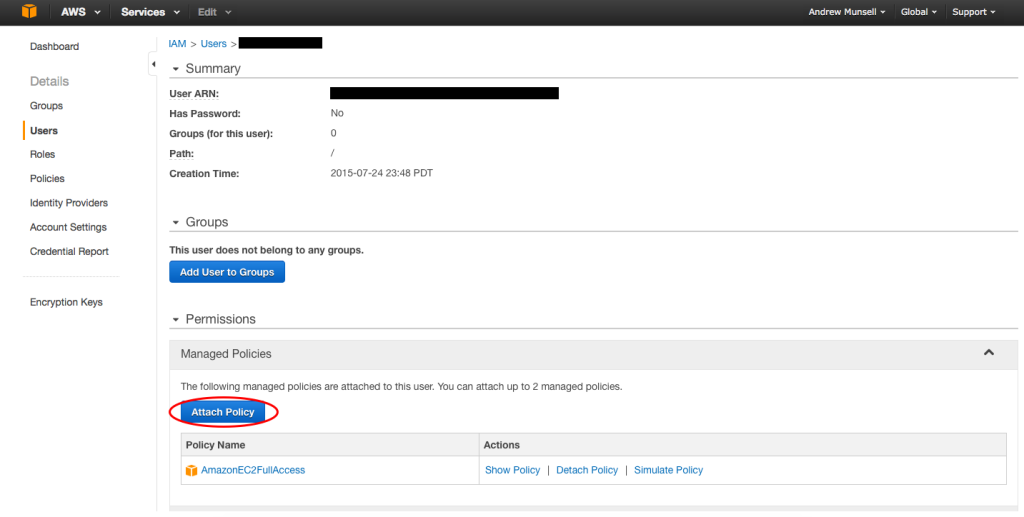1024x517 pixels.
Task: Go to Dashboard in the sidebar
Action: pyautogui.click(x=54, y=46)
